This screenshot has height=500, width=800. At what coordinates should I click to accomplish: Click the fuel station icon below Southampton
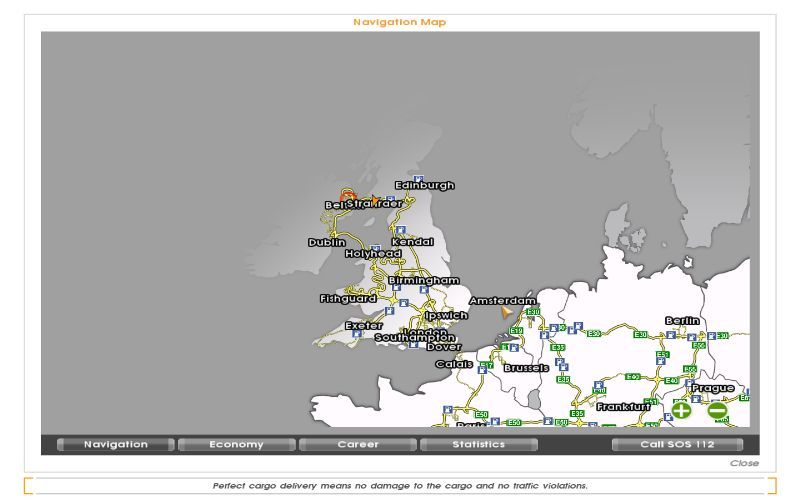(414, 345)
